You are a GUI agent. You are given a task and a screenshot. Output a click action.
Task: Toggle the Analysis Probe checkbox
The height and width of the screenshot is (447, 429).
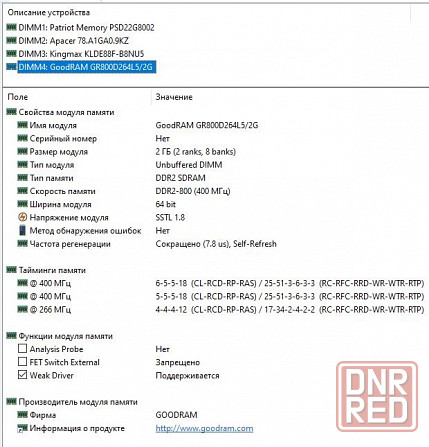coord(22,349)
